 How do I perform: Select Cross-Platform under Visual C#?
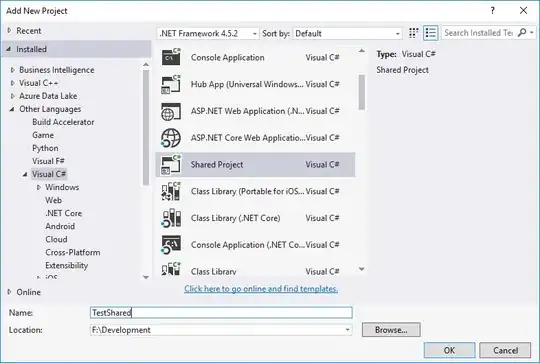[x=73, y=252]
